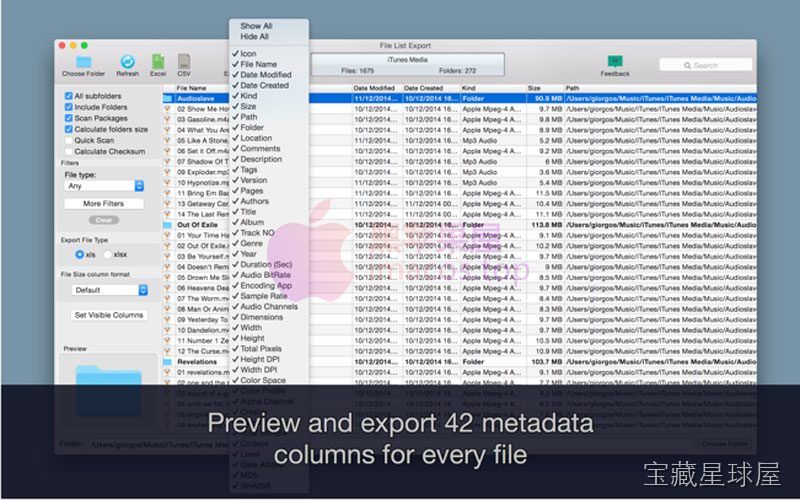800x500 pixels.
Task: Toggle Album column in the menu
Action: [x=252, y=222]
